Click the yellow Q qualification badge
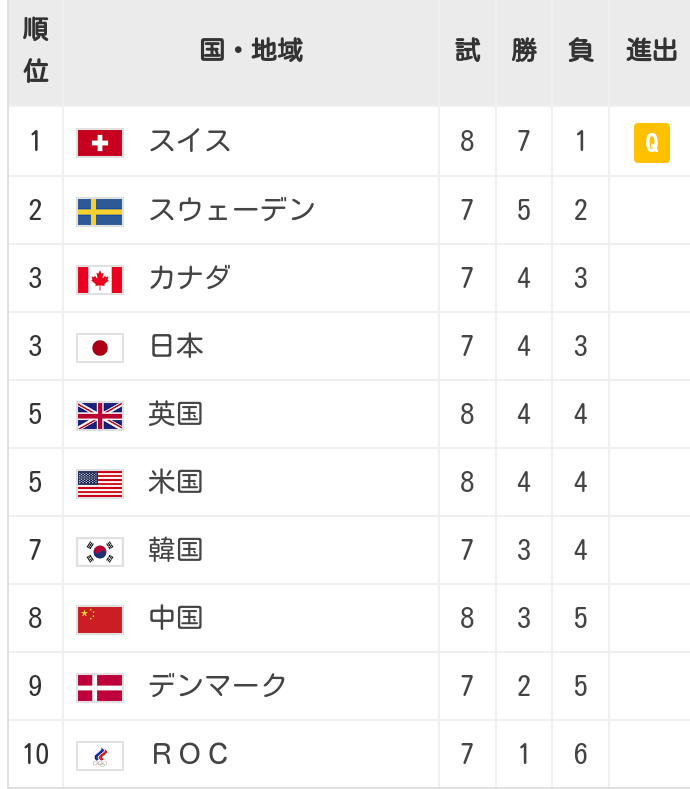 click(x=652, y=143)
